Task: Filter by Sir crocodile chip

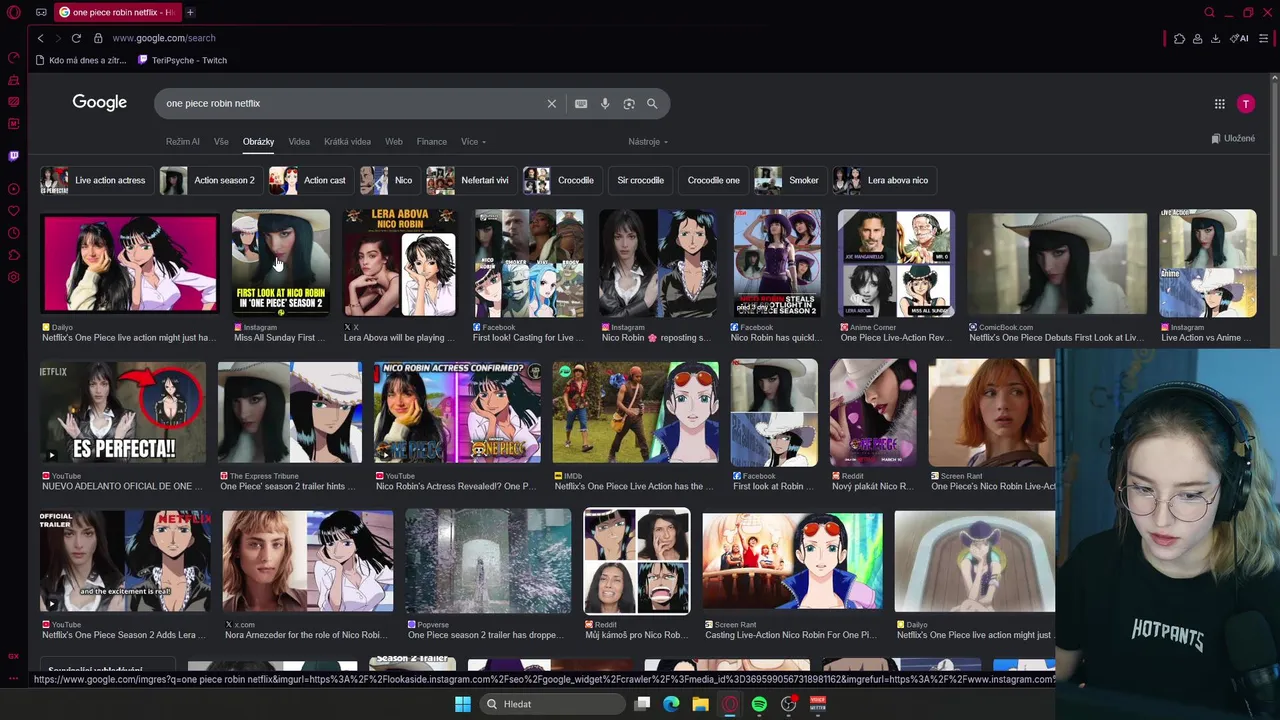Action: pyautogui.click(x=640, y=181)
